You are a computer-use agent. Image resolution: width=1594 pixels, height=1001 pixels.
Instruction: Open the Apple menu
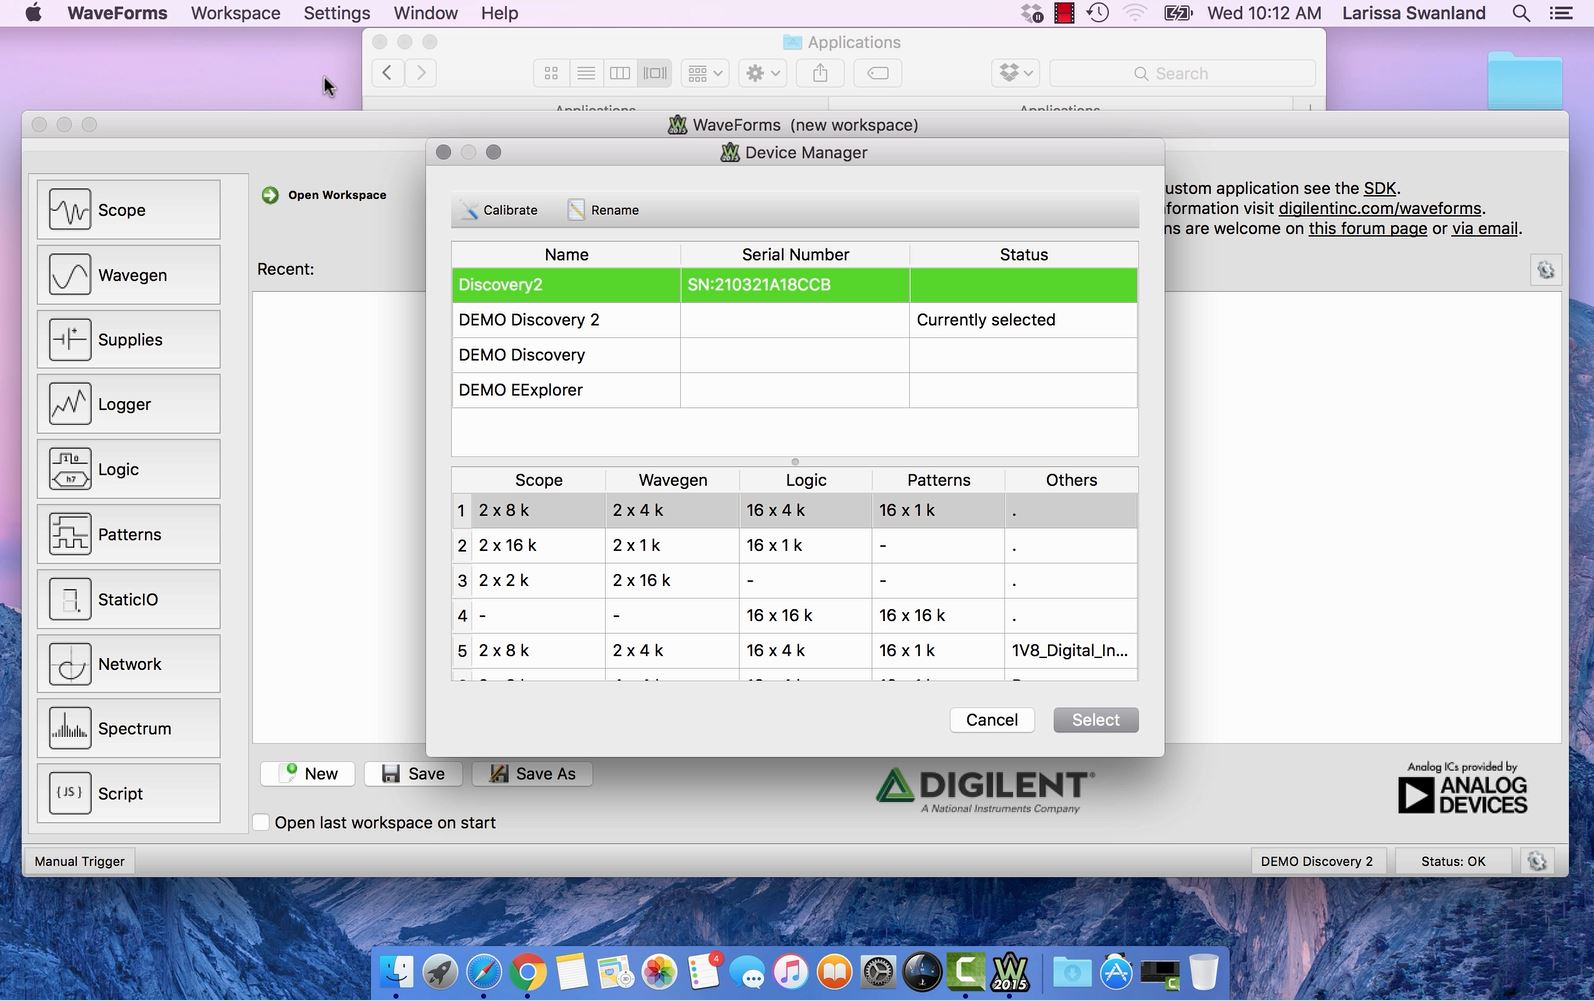tap(33, 13)
